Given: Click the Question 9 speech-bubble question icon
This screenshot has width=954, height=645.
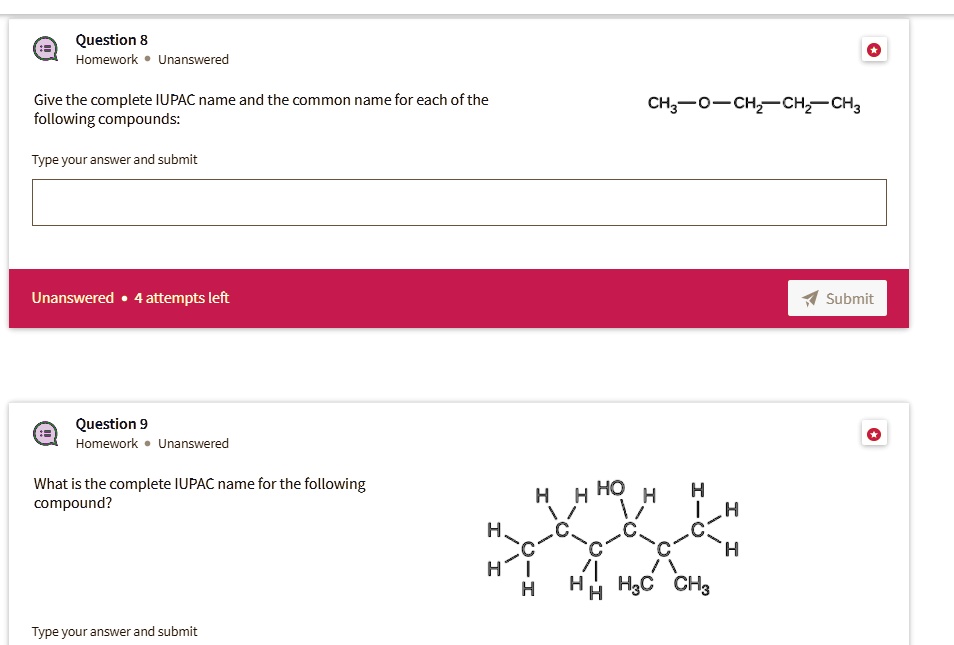Looking at the screenshot, I should (x=45, y=431).
